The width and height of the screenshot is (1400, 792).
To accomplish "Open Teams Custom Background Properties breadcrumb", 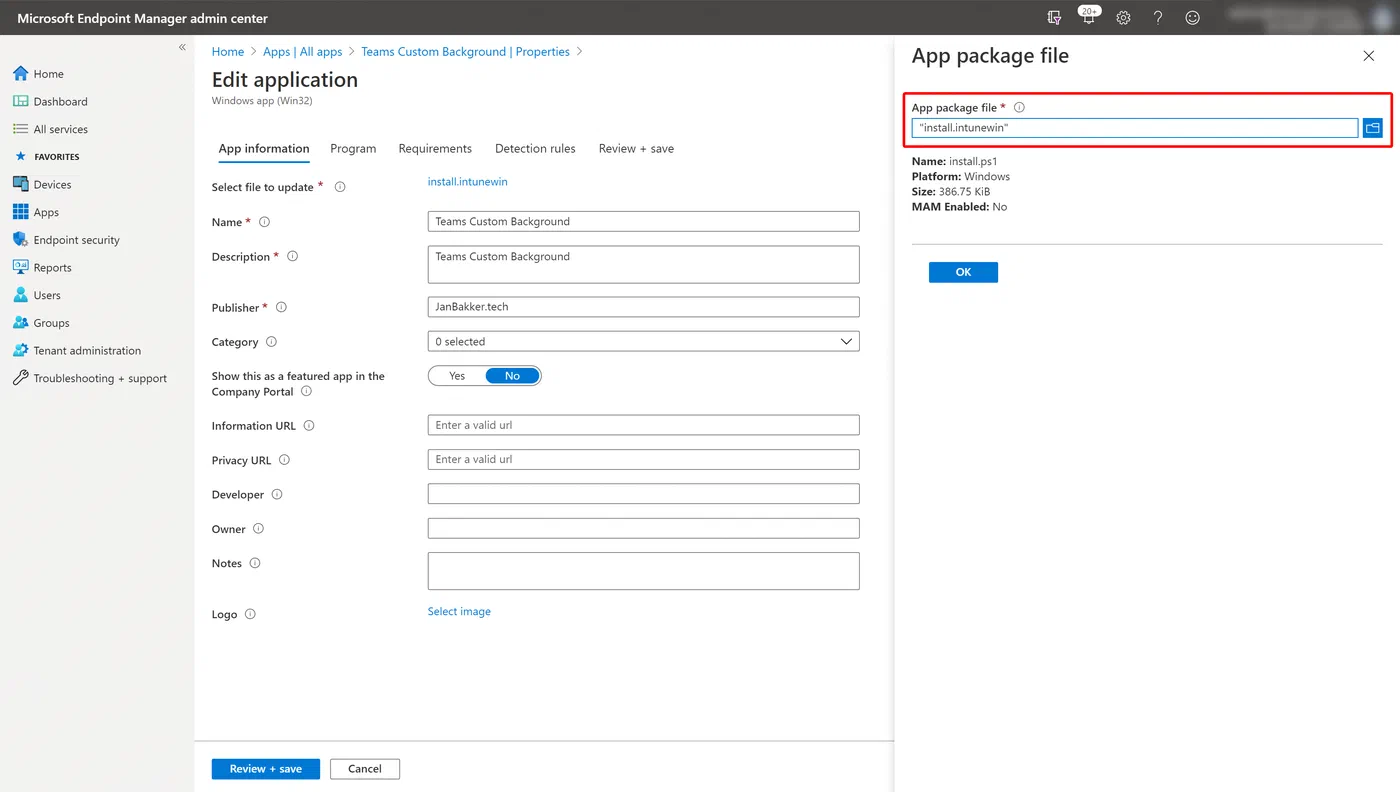I will [x=466, y=52].
